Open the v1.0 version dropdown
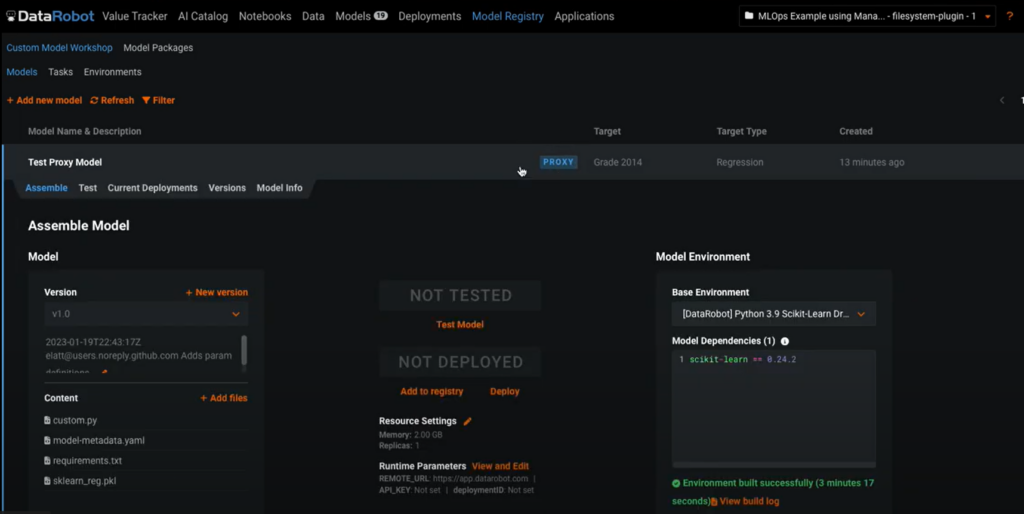Viewport: 1024px width, 514px height. coord(146,314)
